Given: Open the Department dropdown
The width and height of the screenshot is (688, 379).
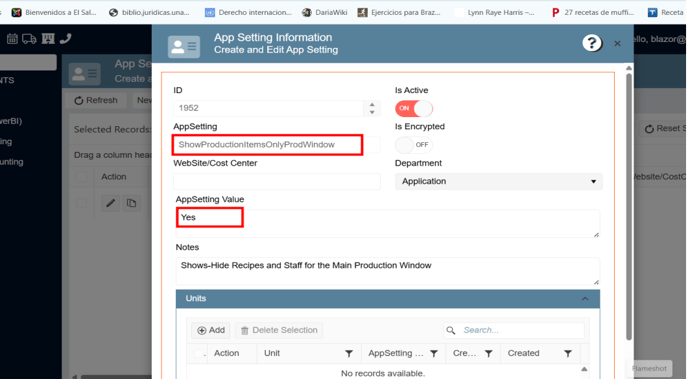Looking at the screenshot, I should [498, 182].
